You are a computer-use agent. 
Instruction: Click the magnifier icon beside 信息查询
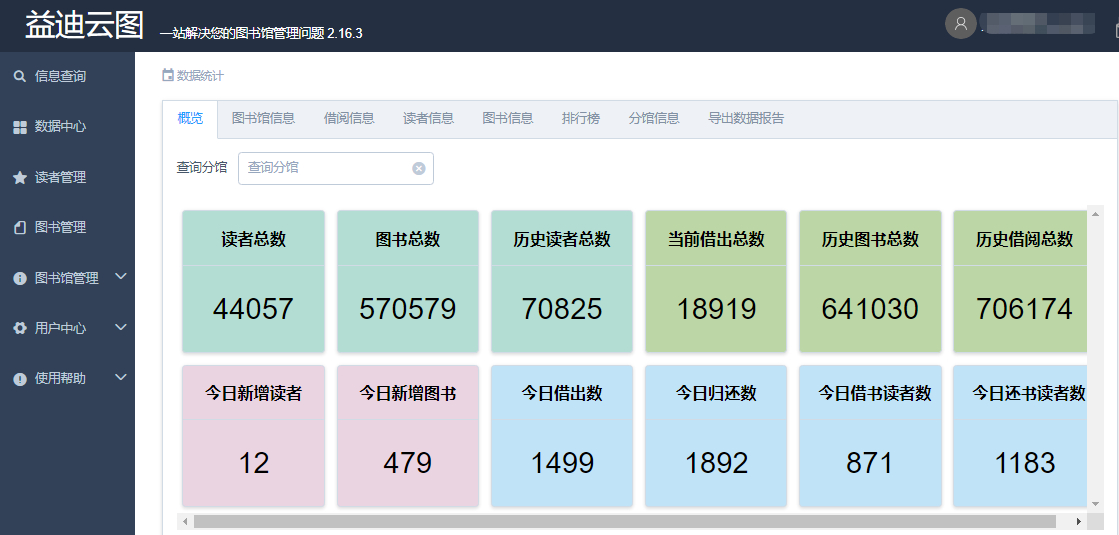tap(19, 77)
